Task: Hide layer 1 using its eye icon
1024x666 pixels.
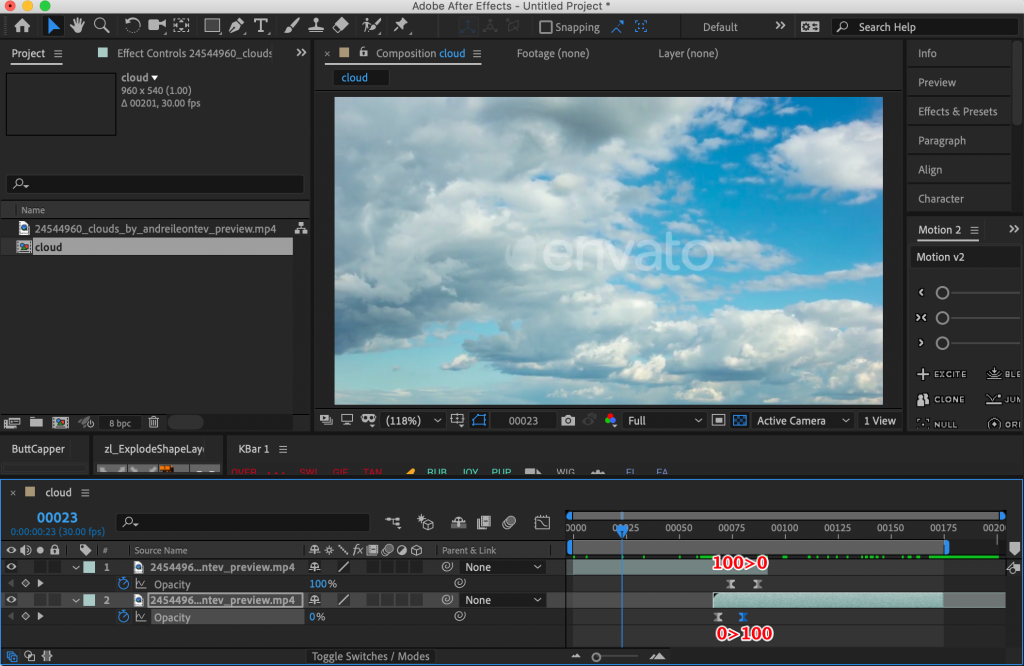Action: pos(12,567)
